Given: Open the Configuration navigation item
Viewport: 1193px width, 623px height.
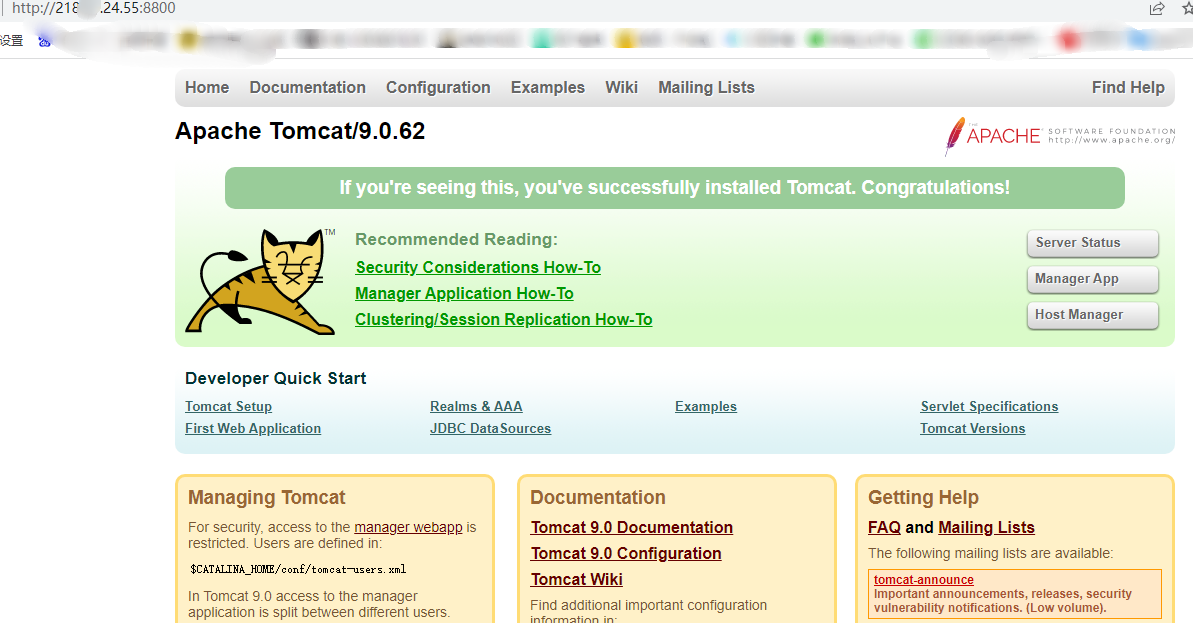Looking at the screenshot, I should (x=438, y=87).
